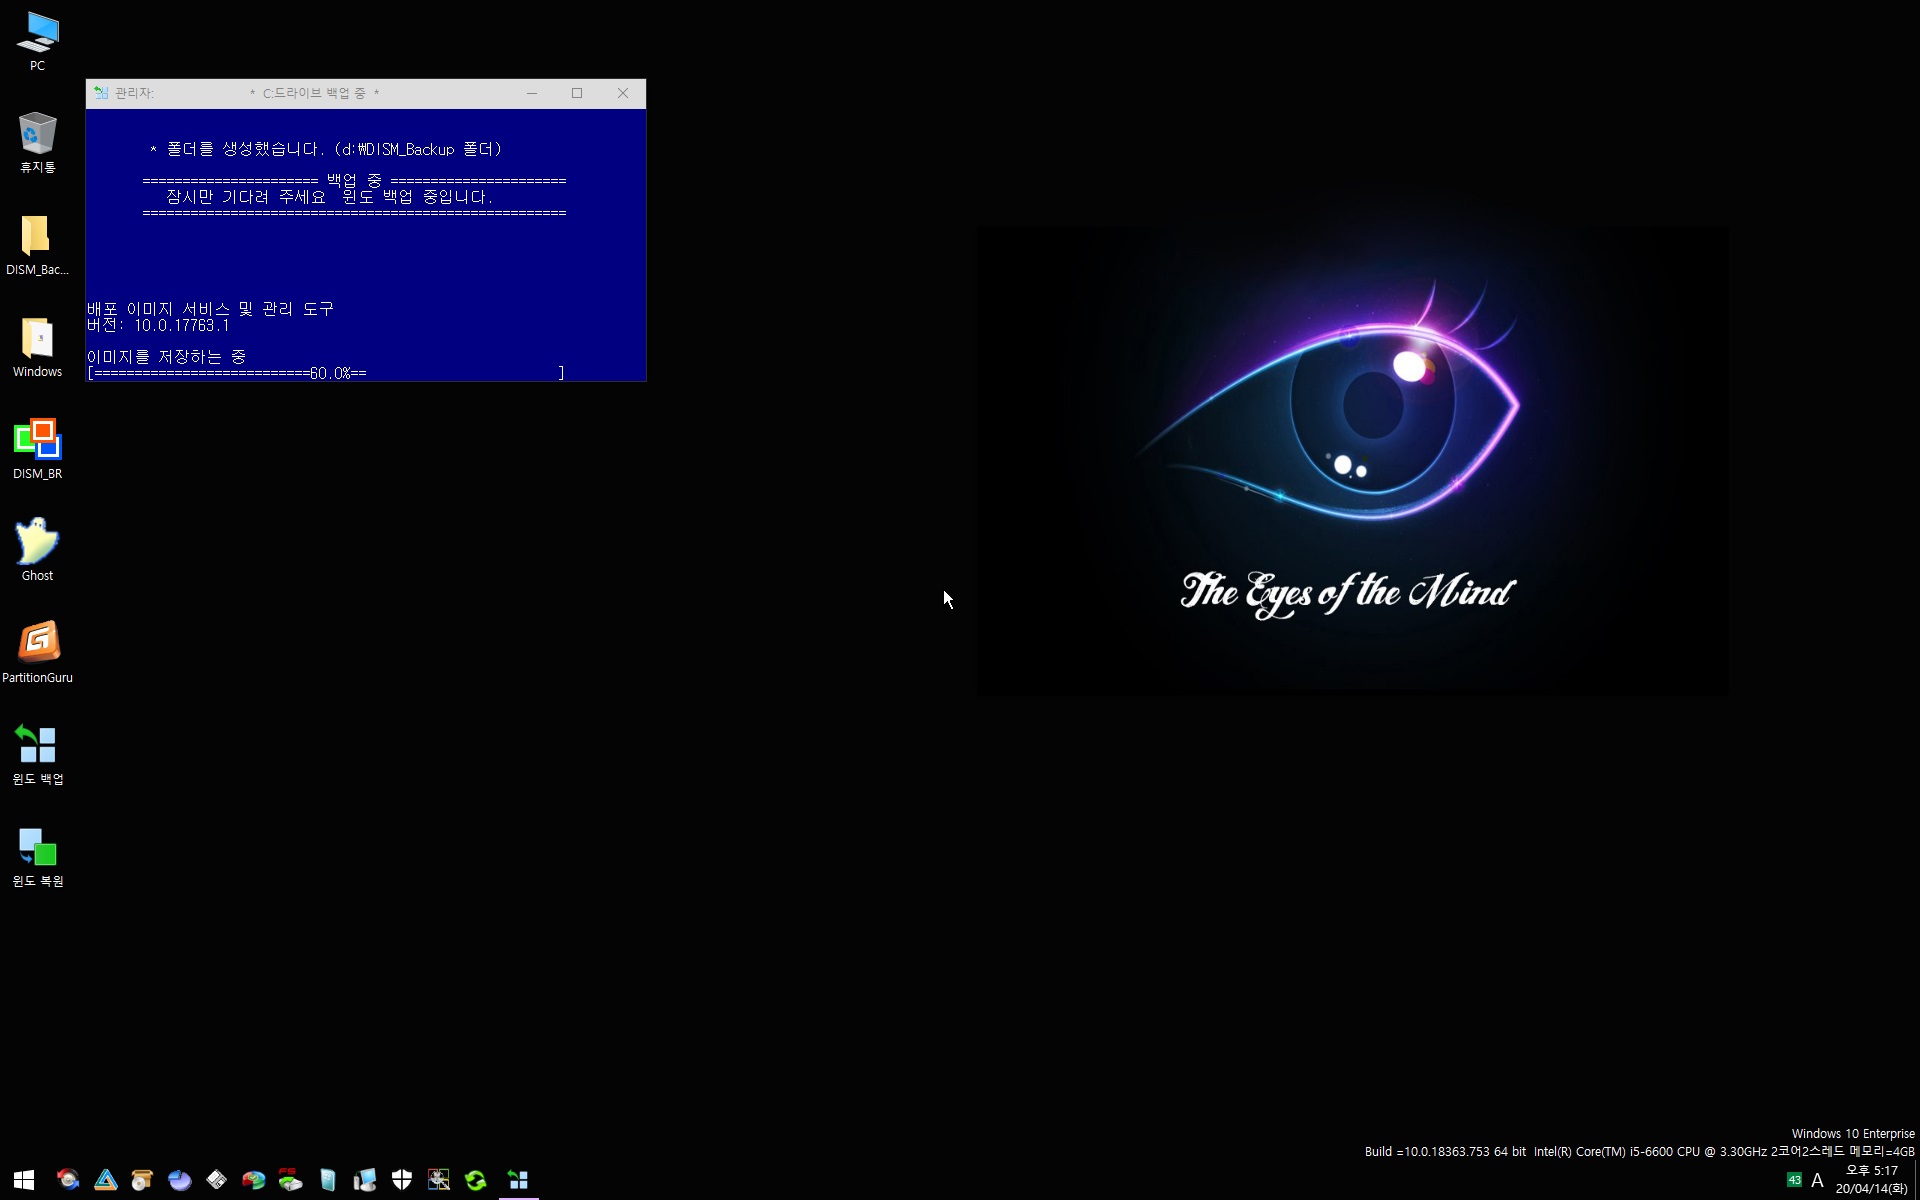
Task: Maximize the backup console window
Action: point(577,93)
